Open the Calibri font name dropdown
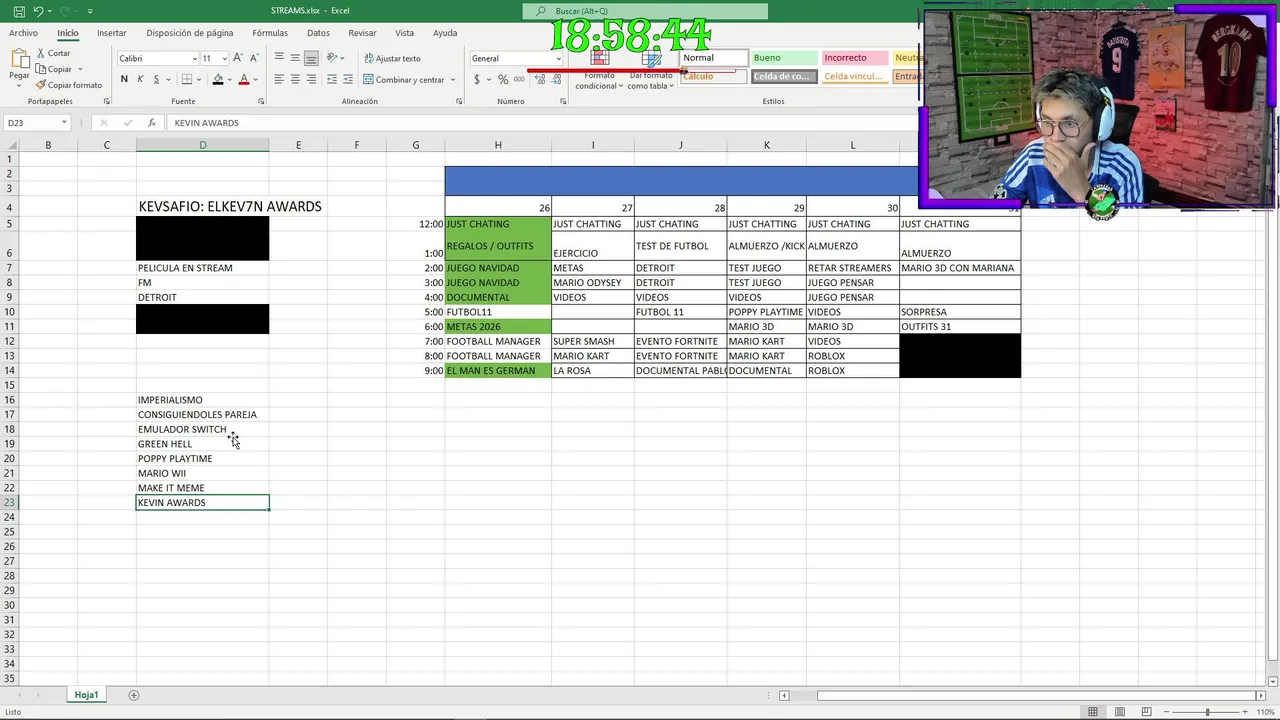The height and width of the screenshot is (720, 1280). tap(194, 58)
